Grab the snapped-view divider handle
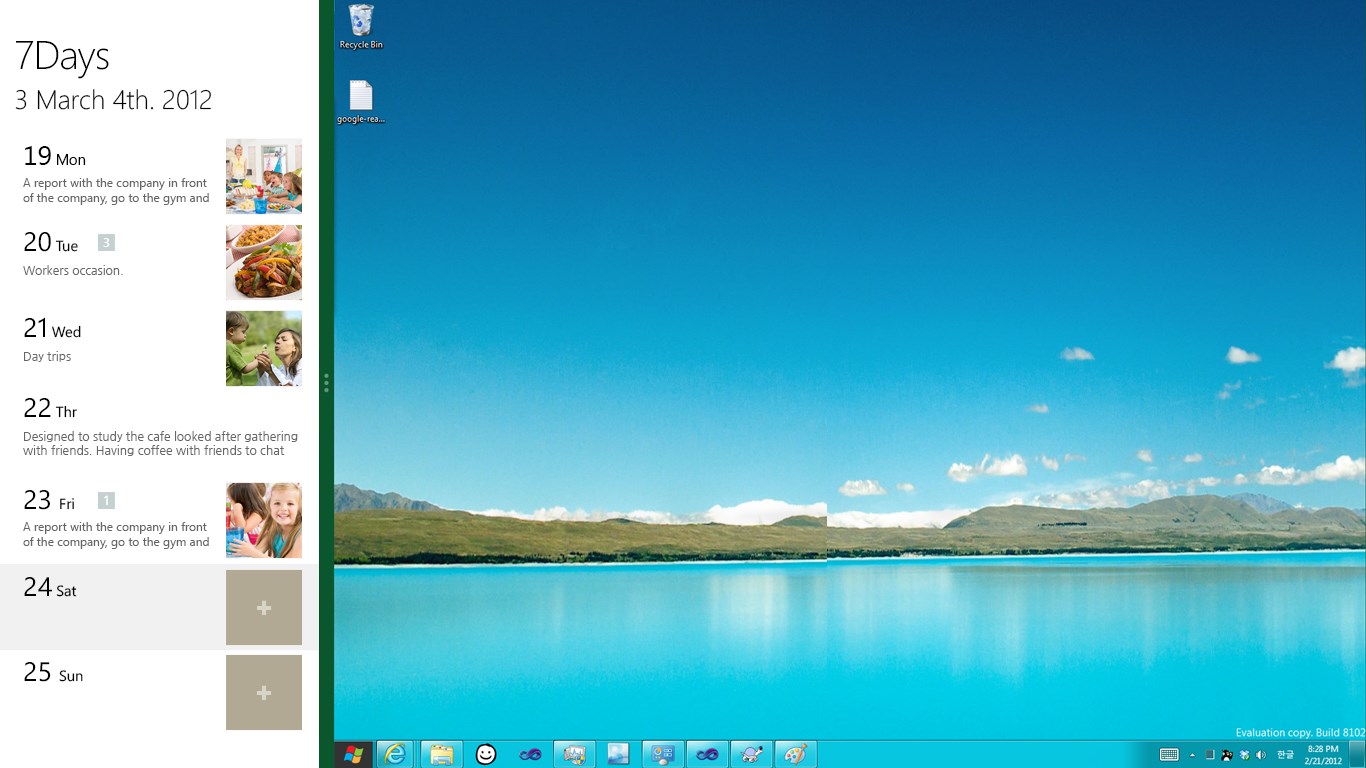1366x768 pixels. pos(326,383)
